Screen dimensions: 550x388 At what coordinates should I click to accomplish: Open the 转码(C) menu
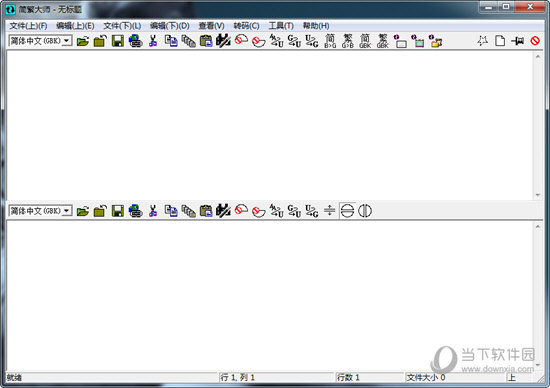point(247,26)
